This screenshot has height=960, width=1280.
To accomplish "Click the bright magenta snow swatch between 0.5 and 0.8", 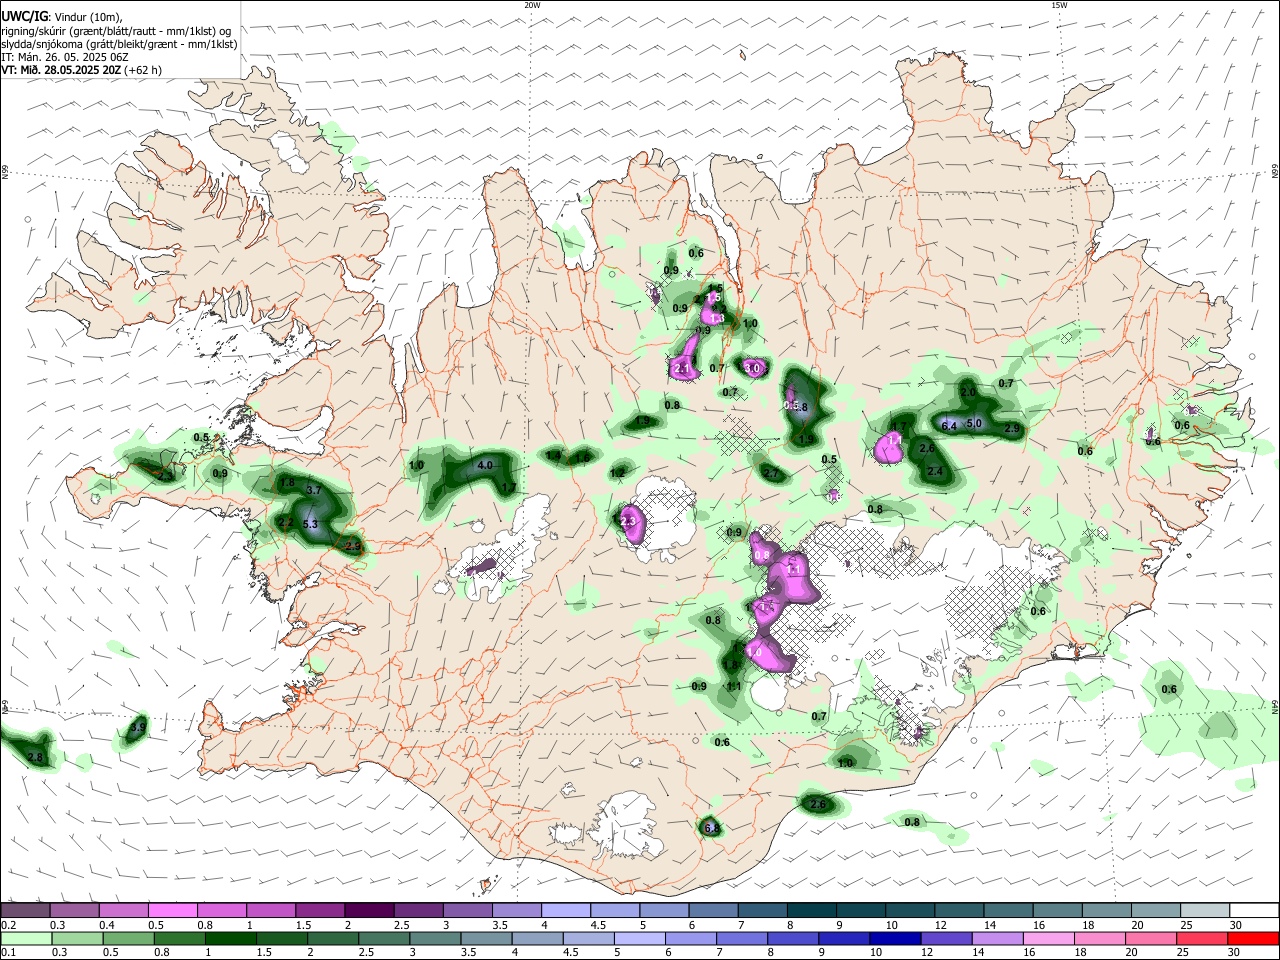I will click(172, 911).
